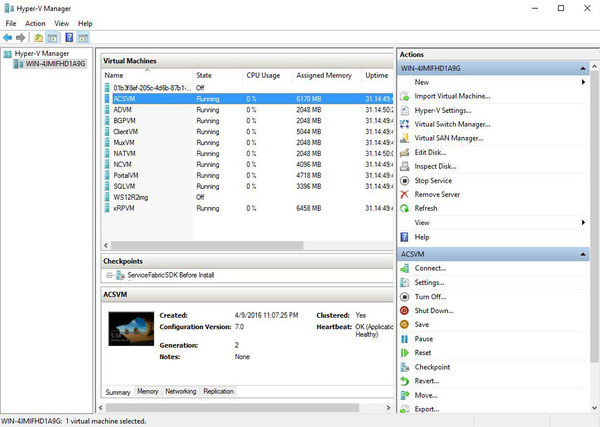Open Virtual Switch Manager

point(452,124)
